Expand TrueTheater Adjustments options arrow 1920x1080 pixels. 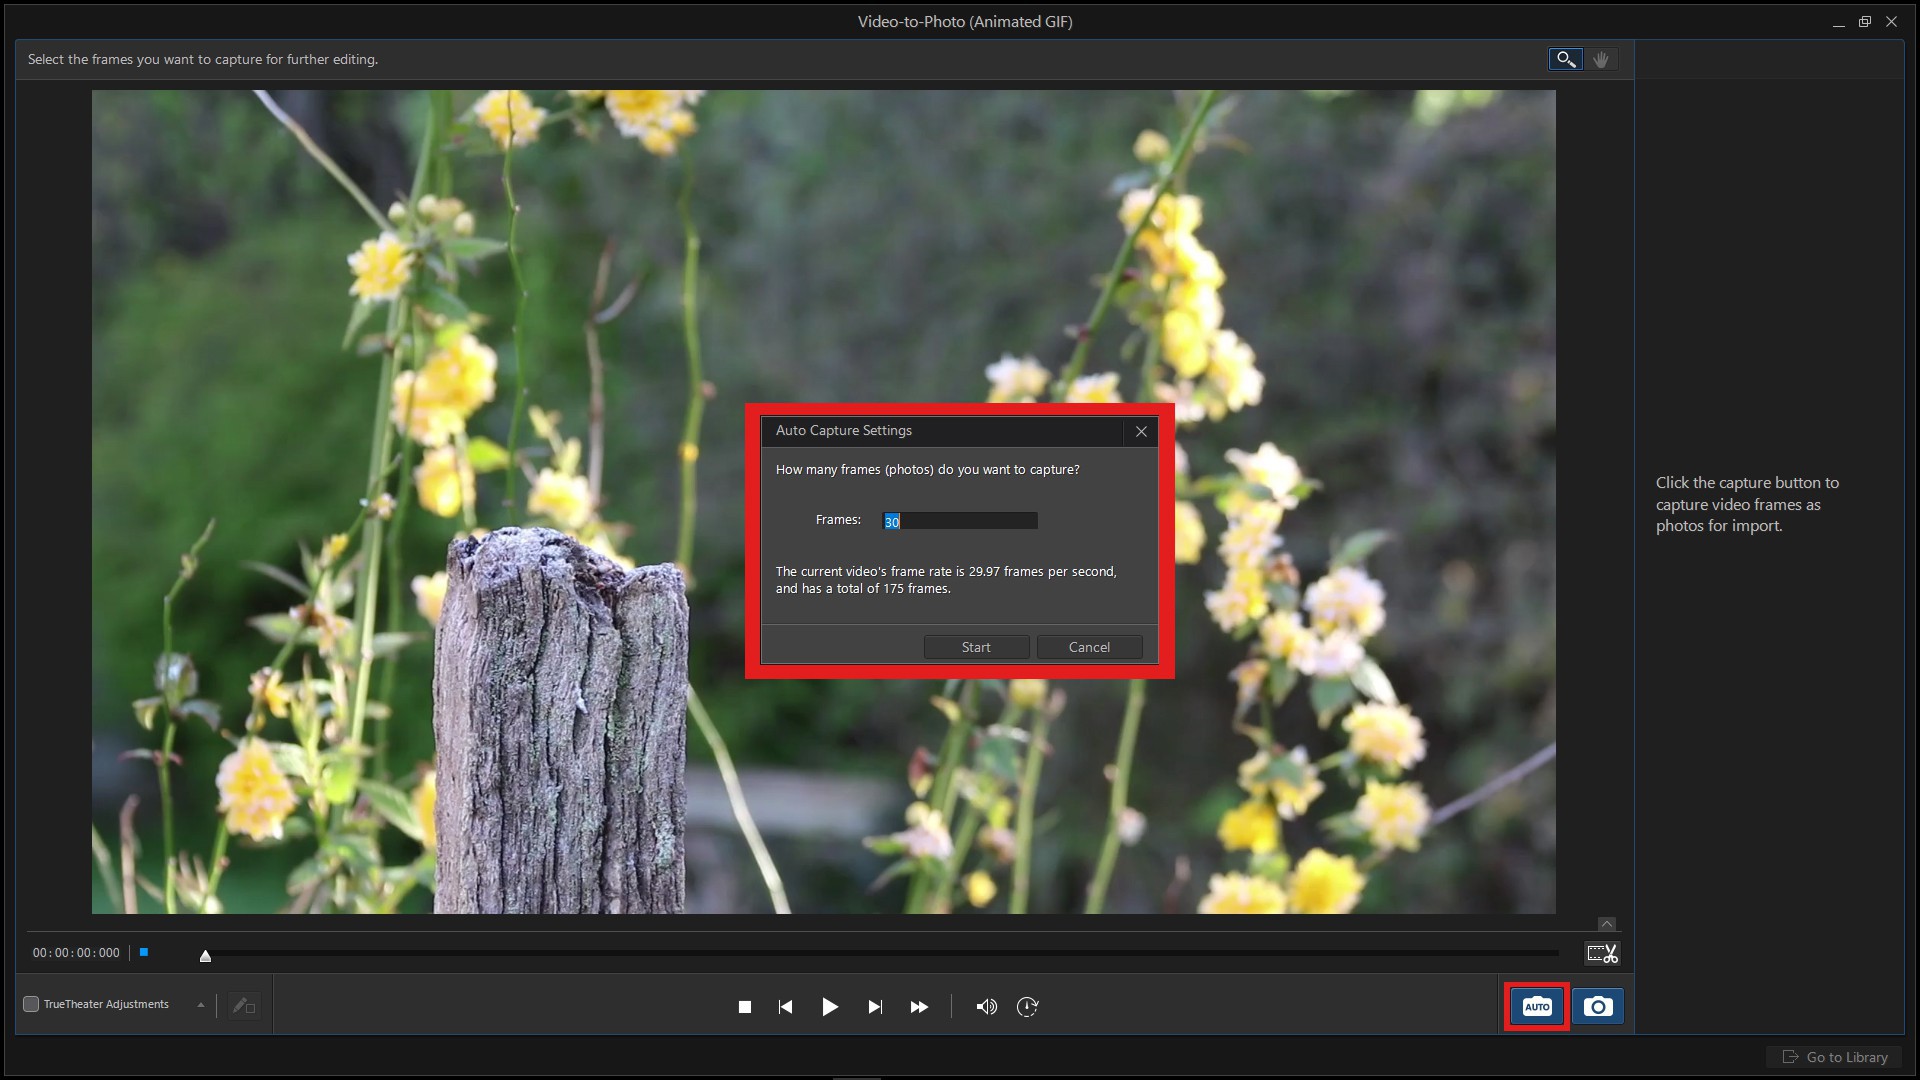[201, 1005]
